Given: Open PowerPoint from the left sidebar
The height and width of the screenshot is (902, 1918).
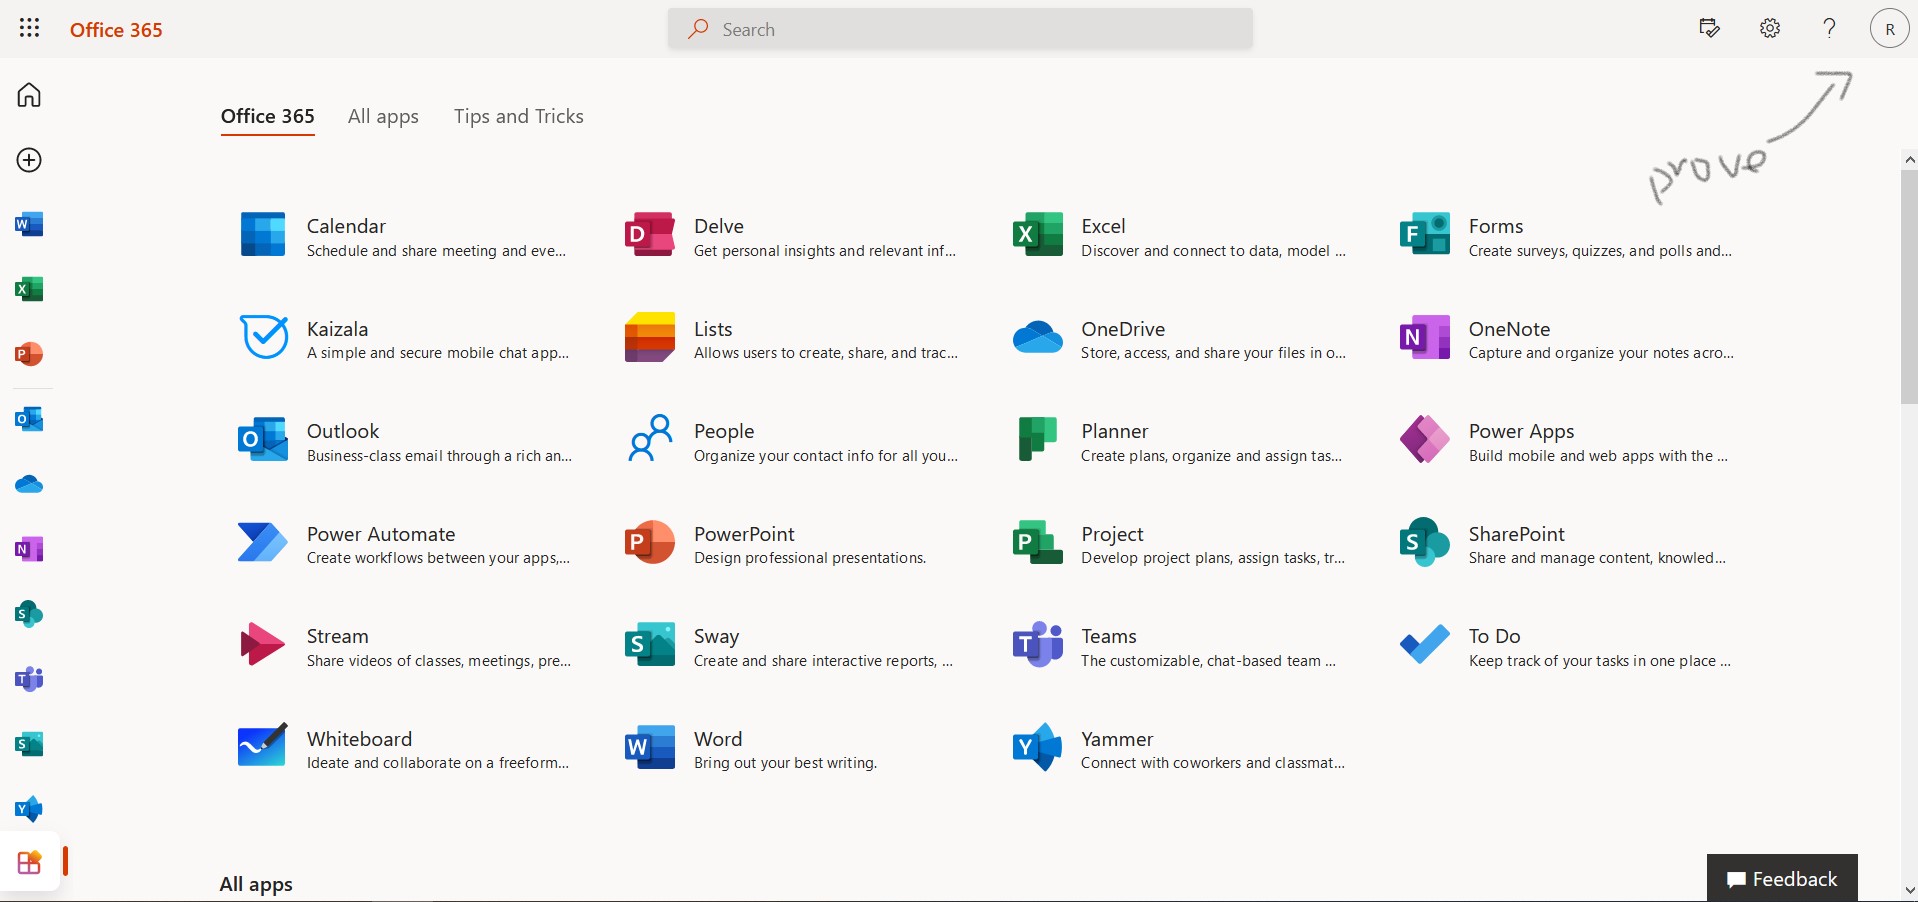Looking at the screenshot, I should tap(29, 354).
